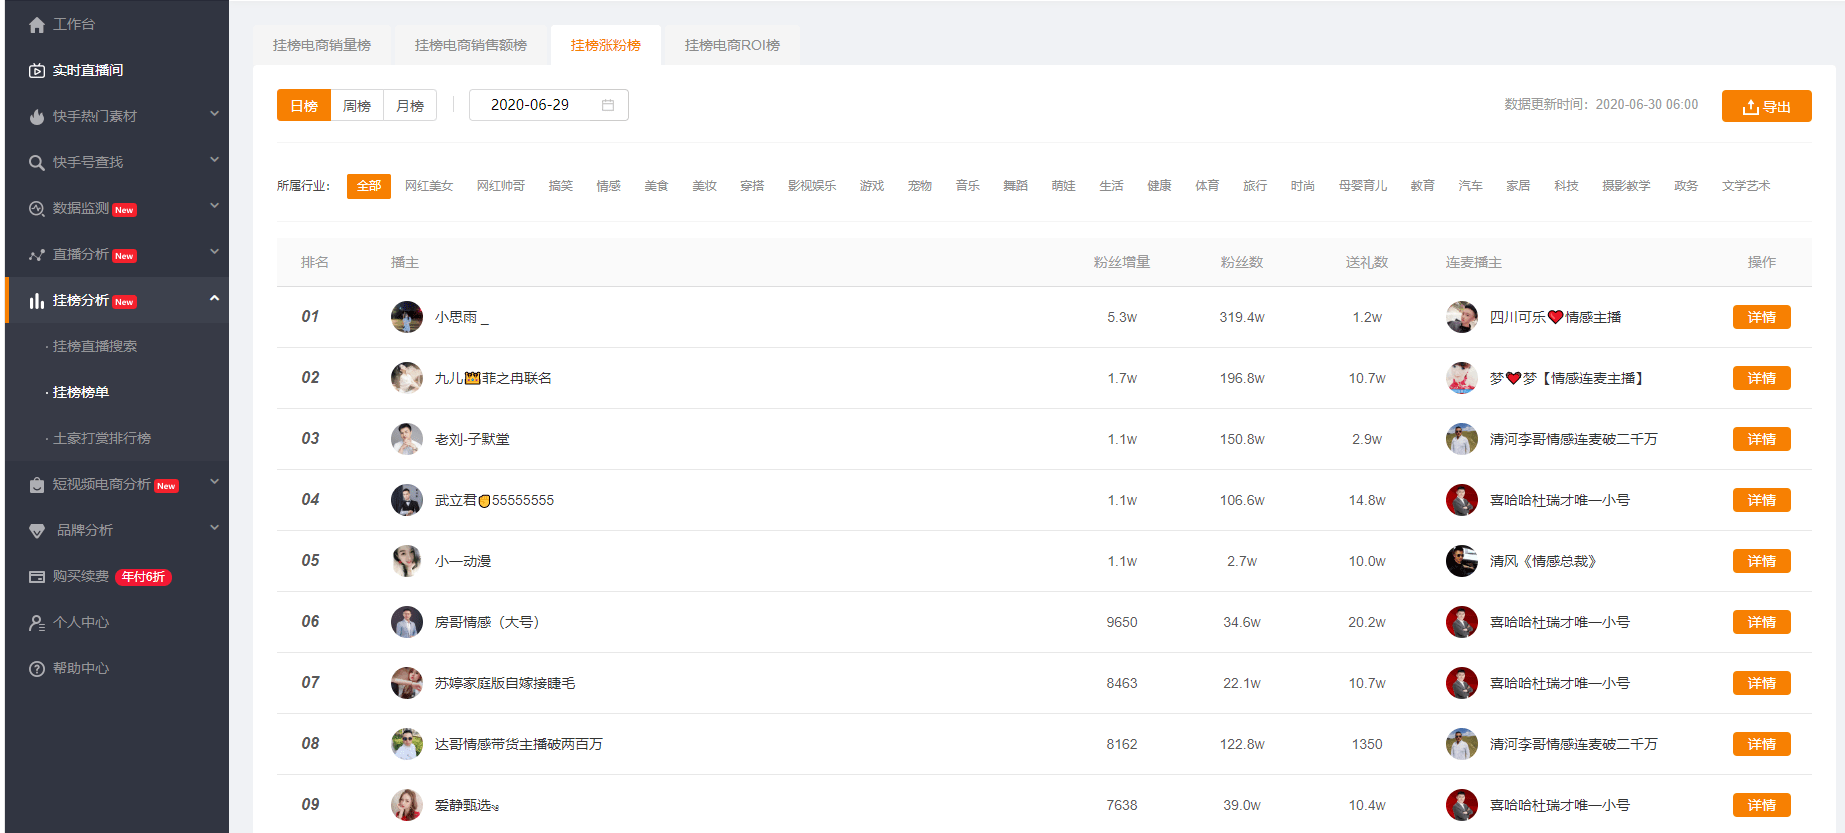Filter industry by 搞笑
This screenshot has height=833, width=1845.
[561, 186]
